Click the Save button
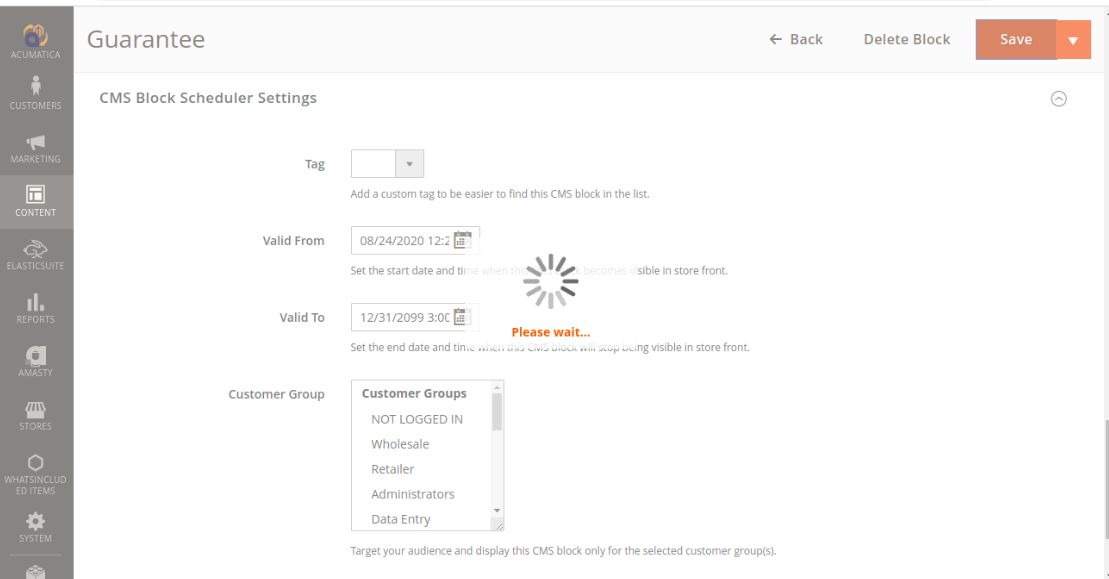The width and height of the screenshot is (1109, 579). coord(1016,40)
